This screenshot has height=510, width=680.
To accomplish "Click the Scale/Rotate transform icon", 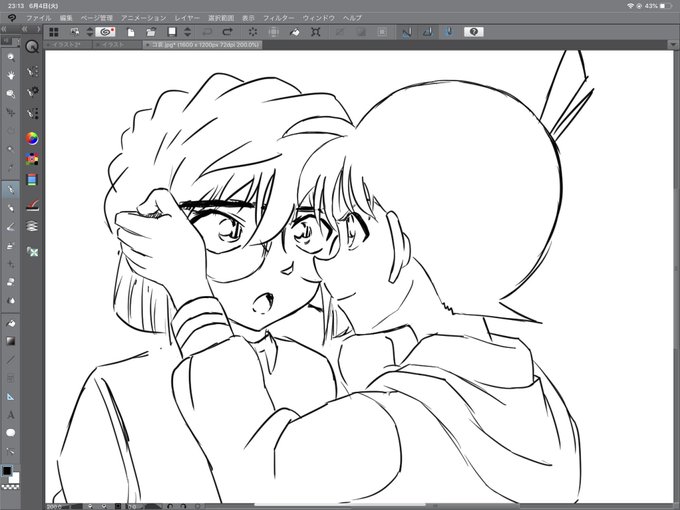I will pyautogui.click(x=316, y=32).
